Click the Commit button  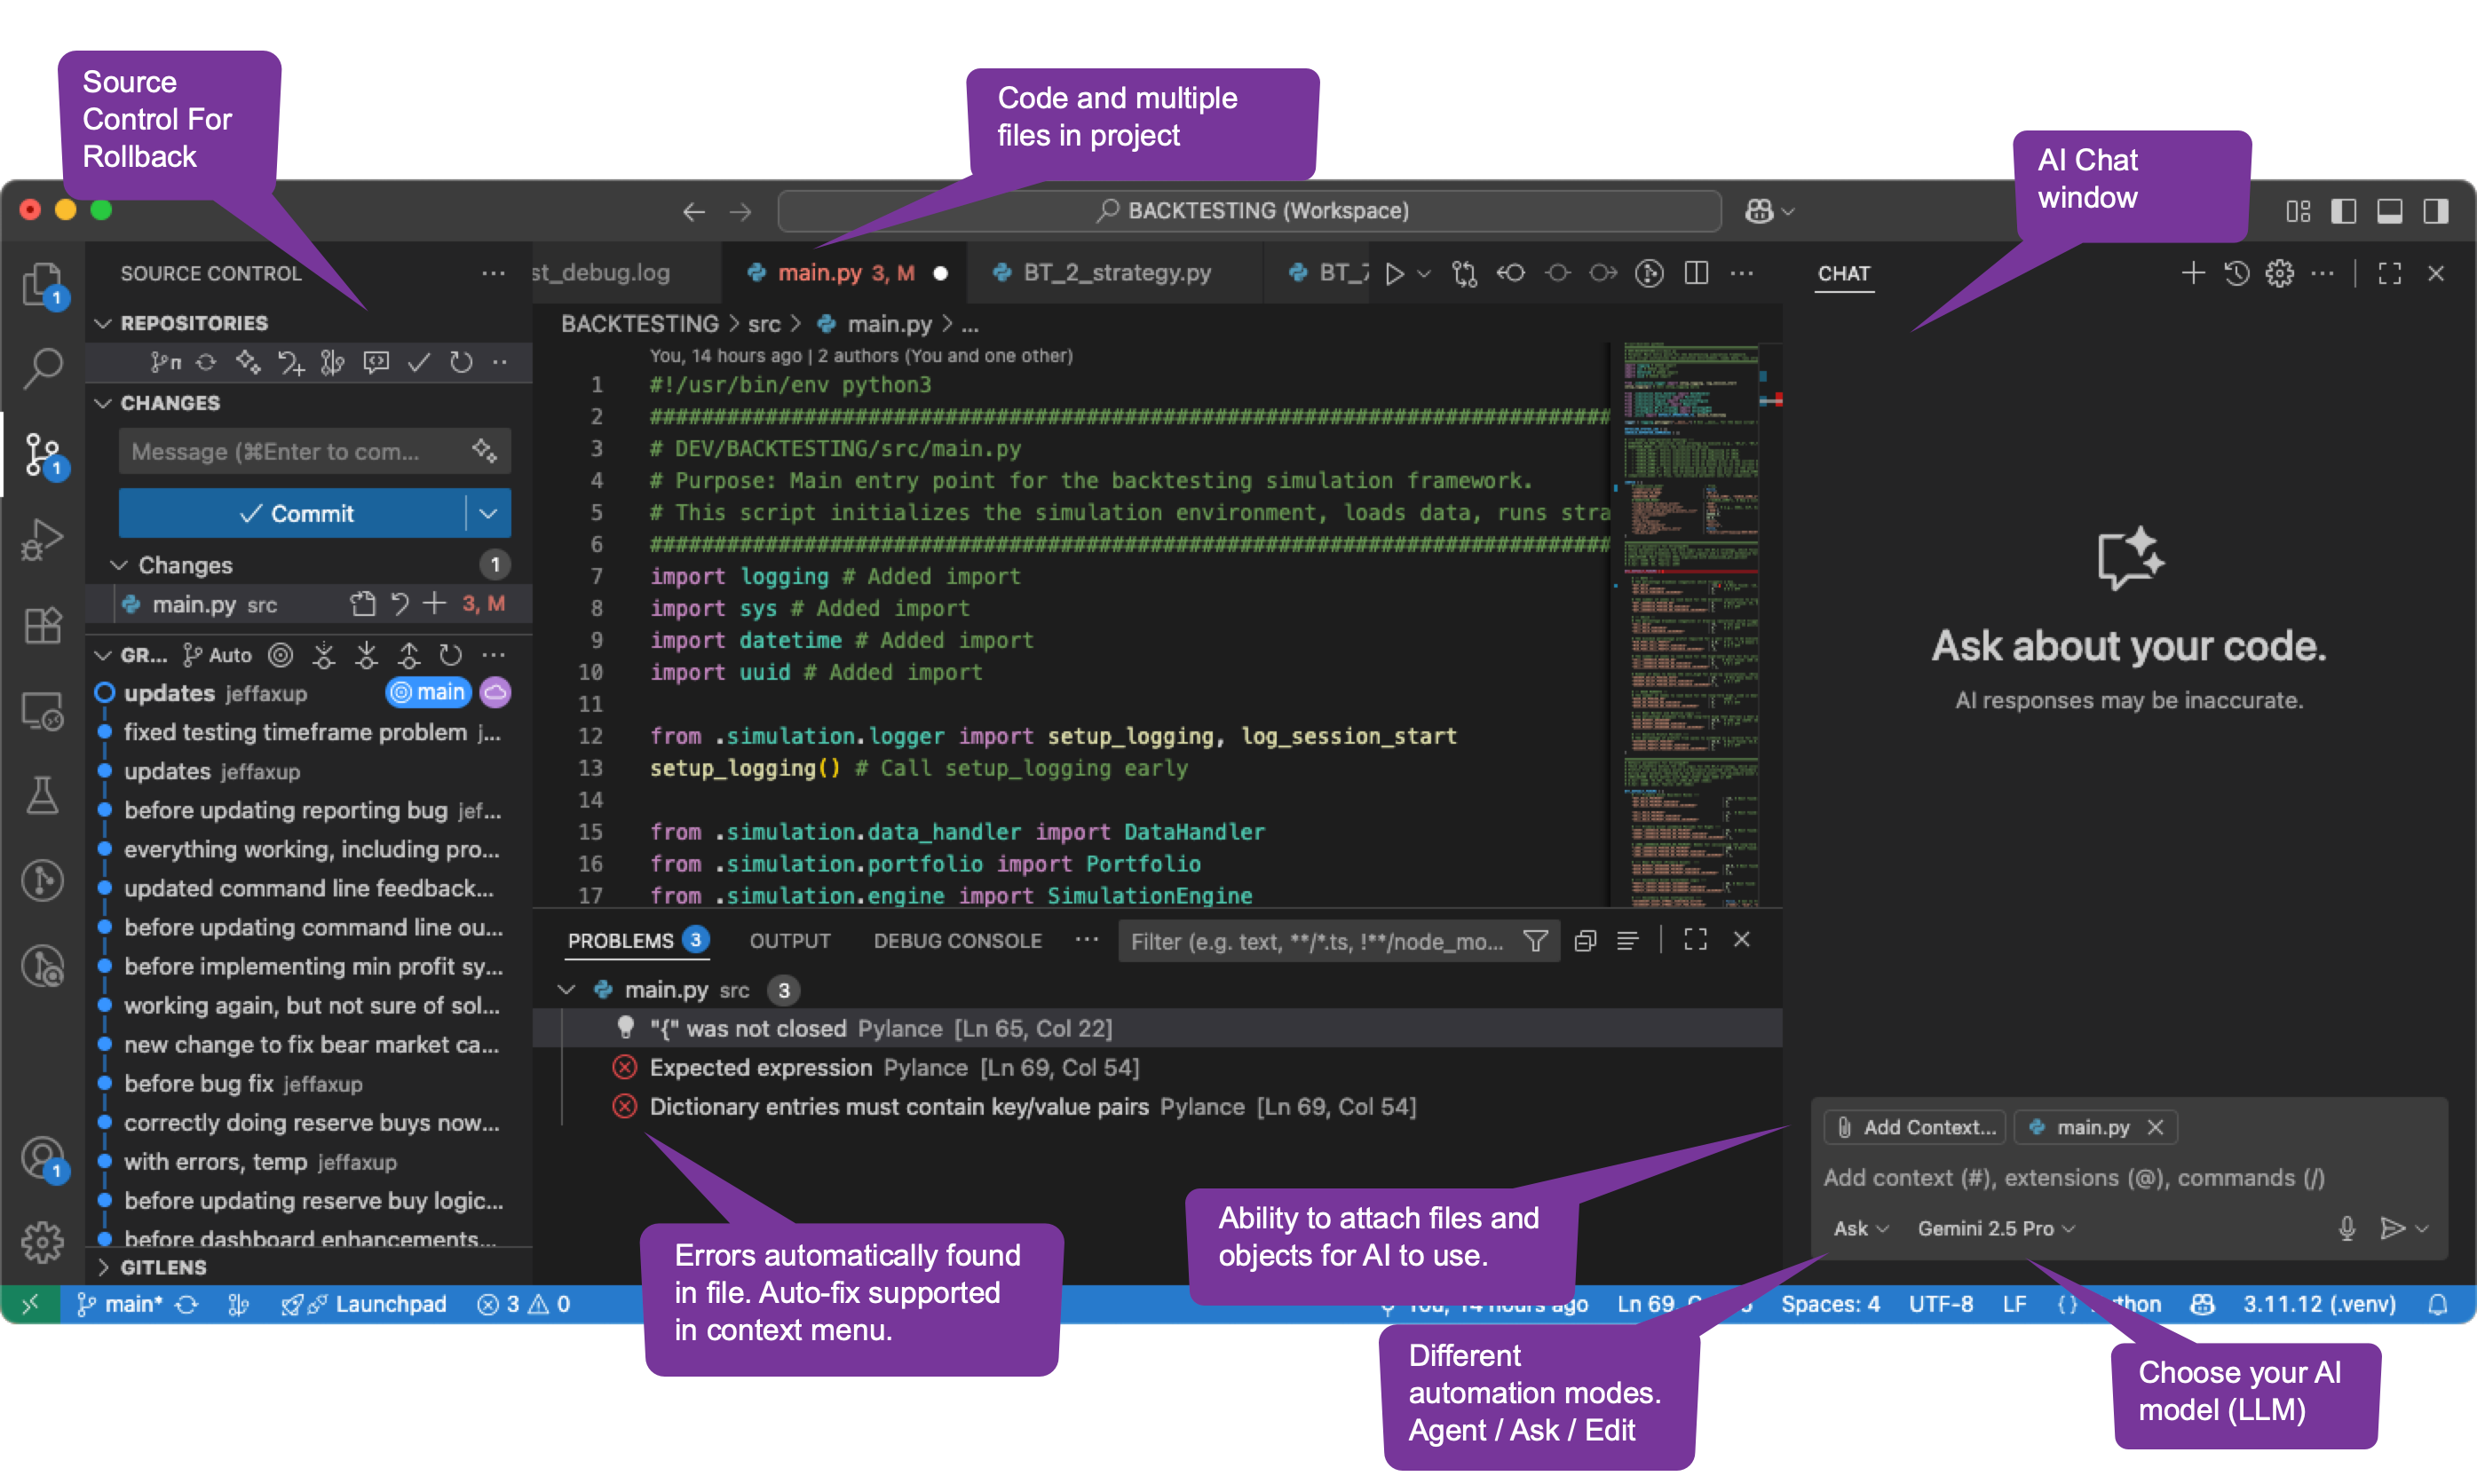295,513
